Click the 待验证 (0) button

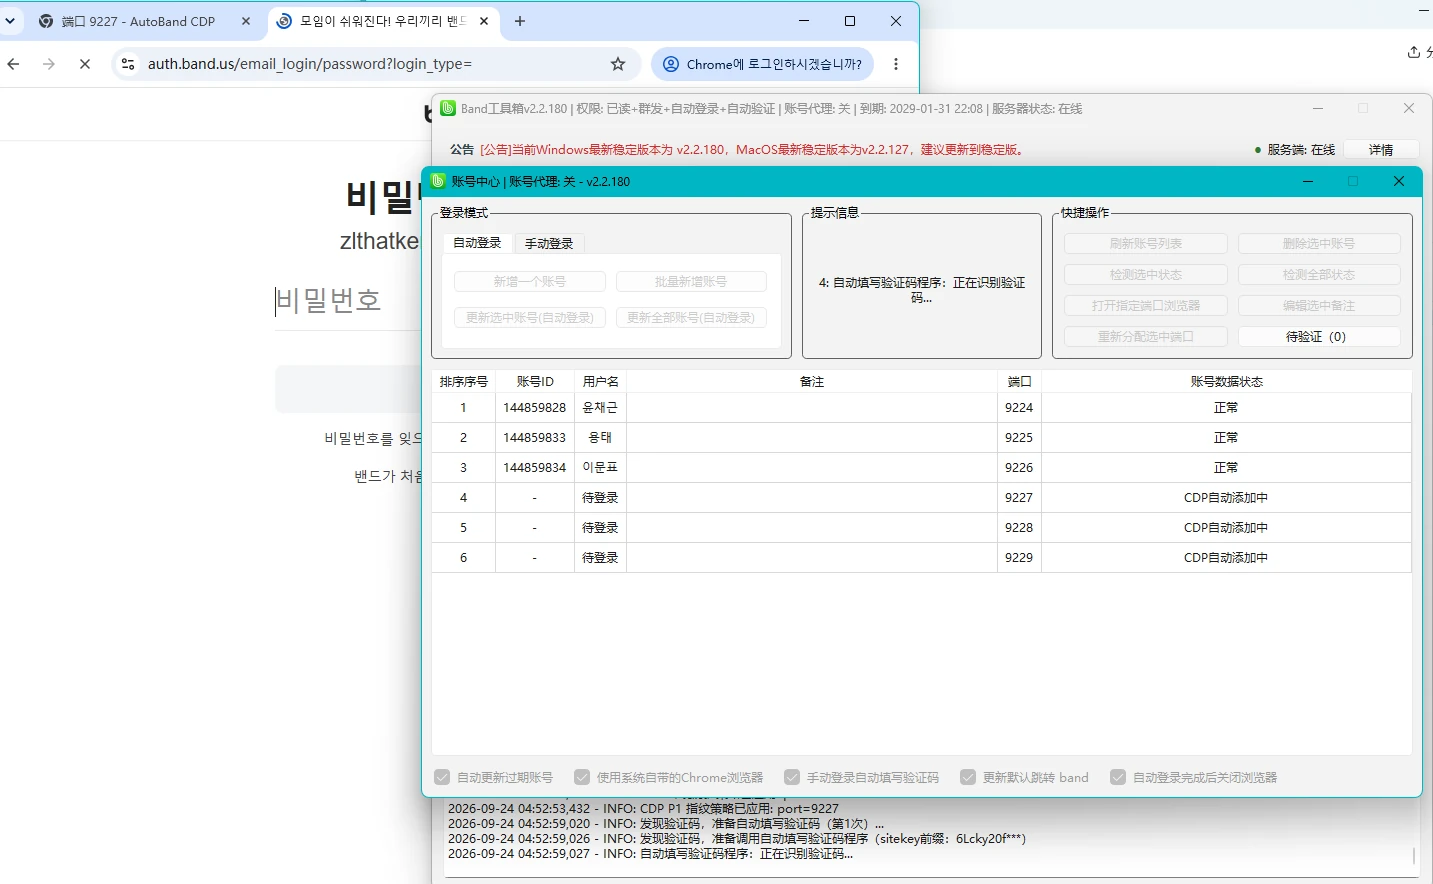click(x=1319, y=337)
